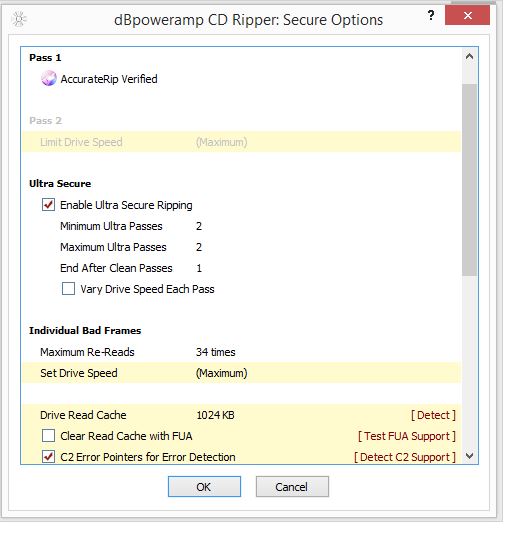The height and width of the screenshot is (540, 511).
Task: Change End After Clean Passes value 1
Action: (199, 268)
